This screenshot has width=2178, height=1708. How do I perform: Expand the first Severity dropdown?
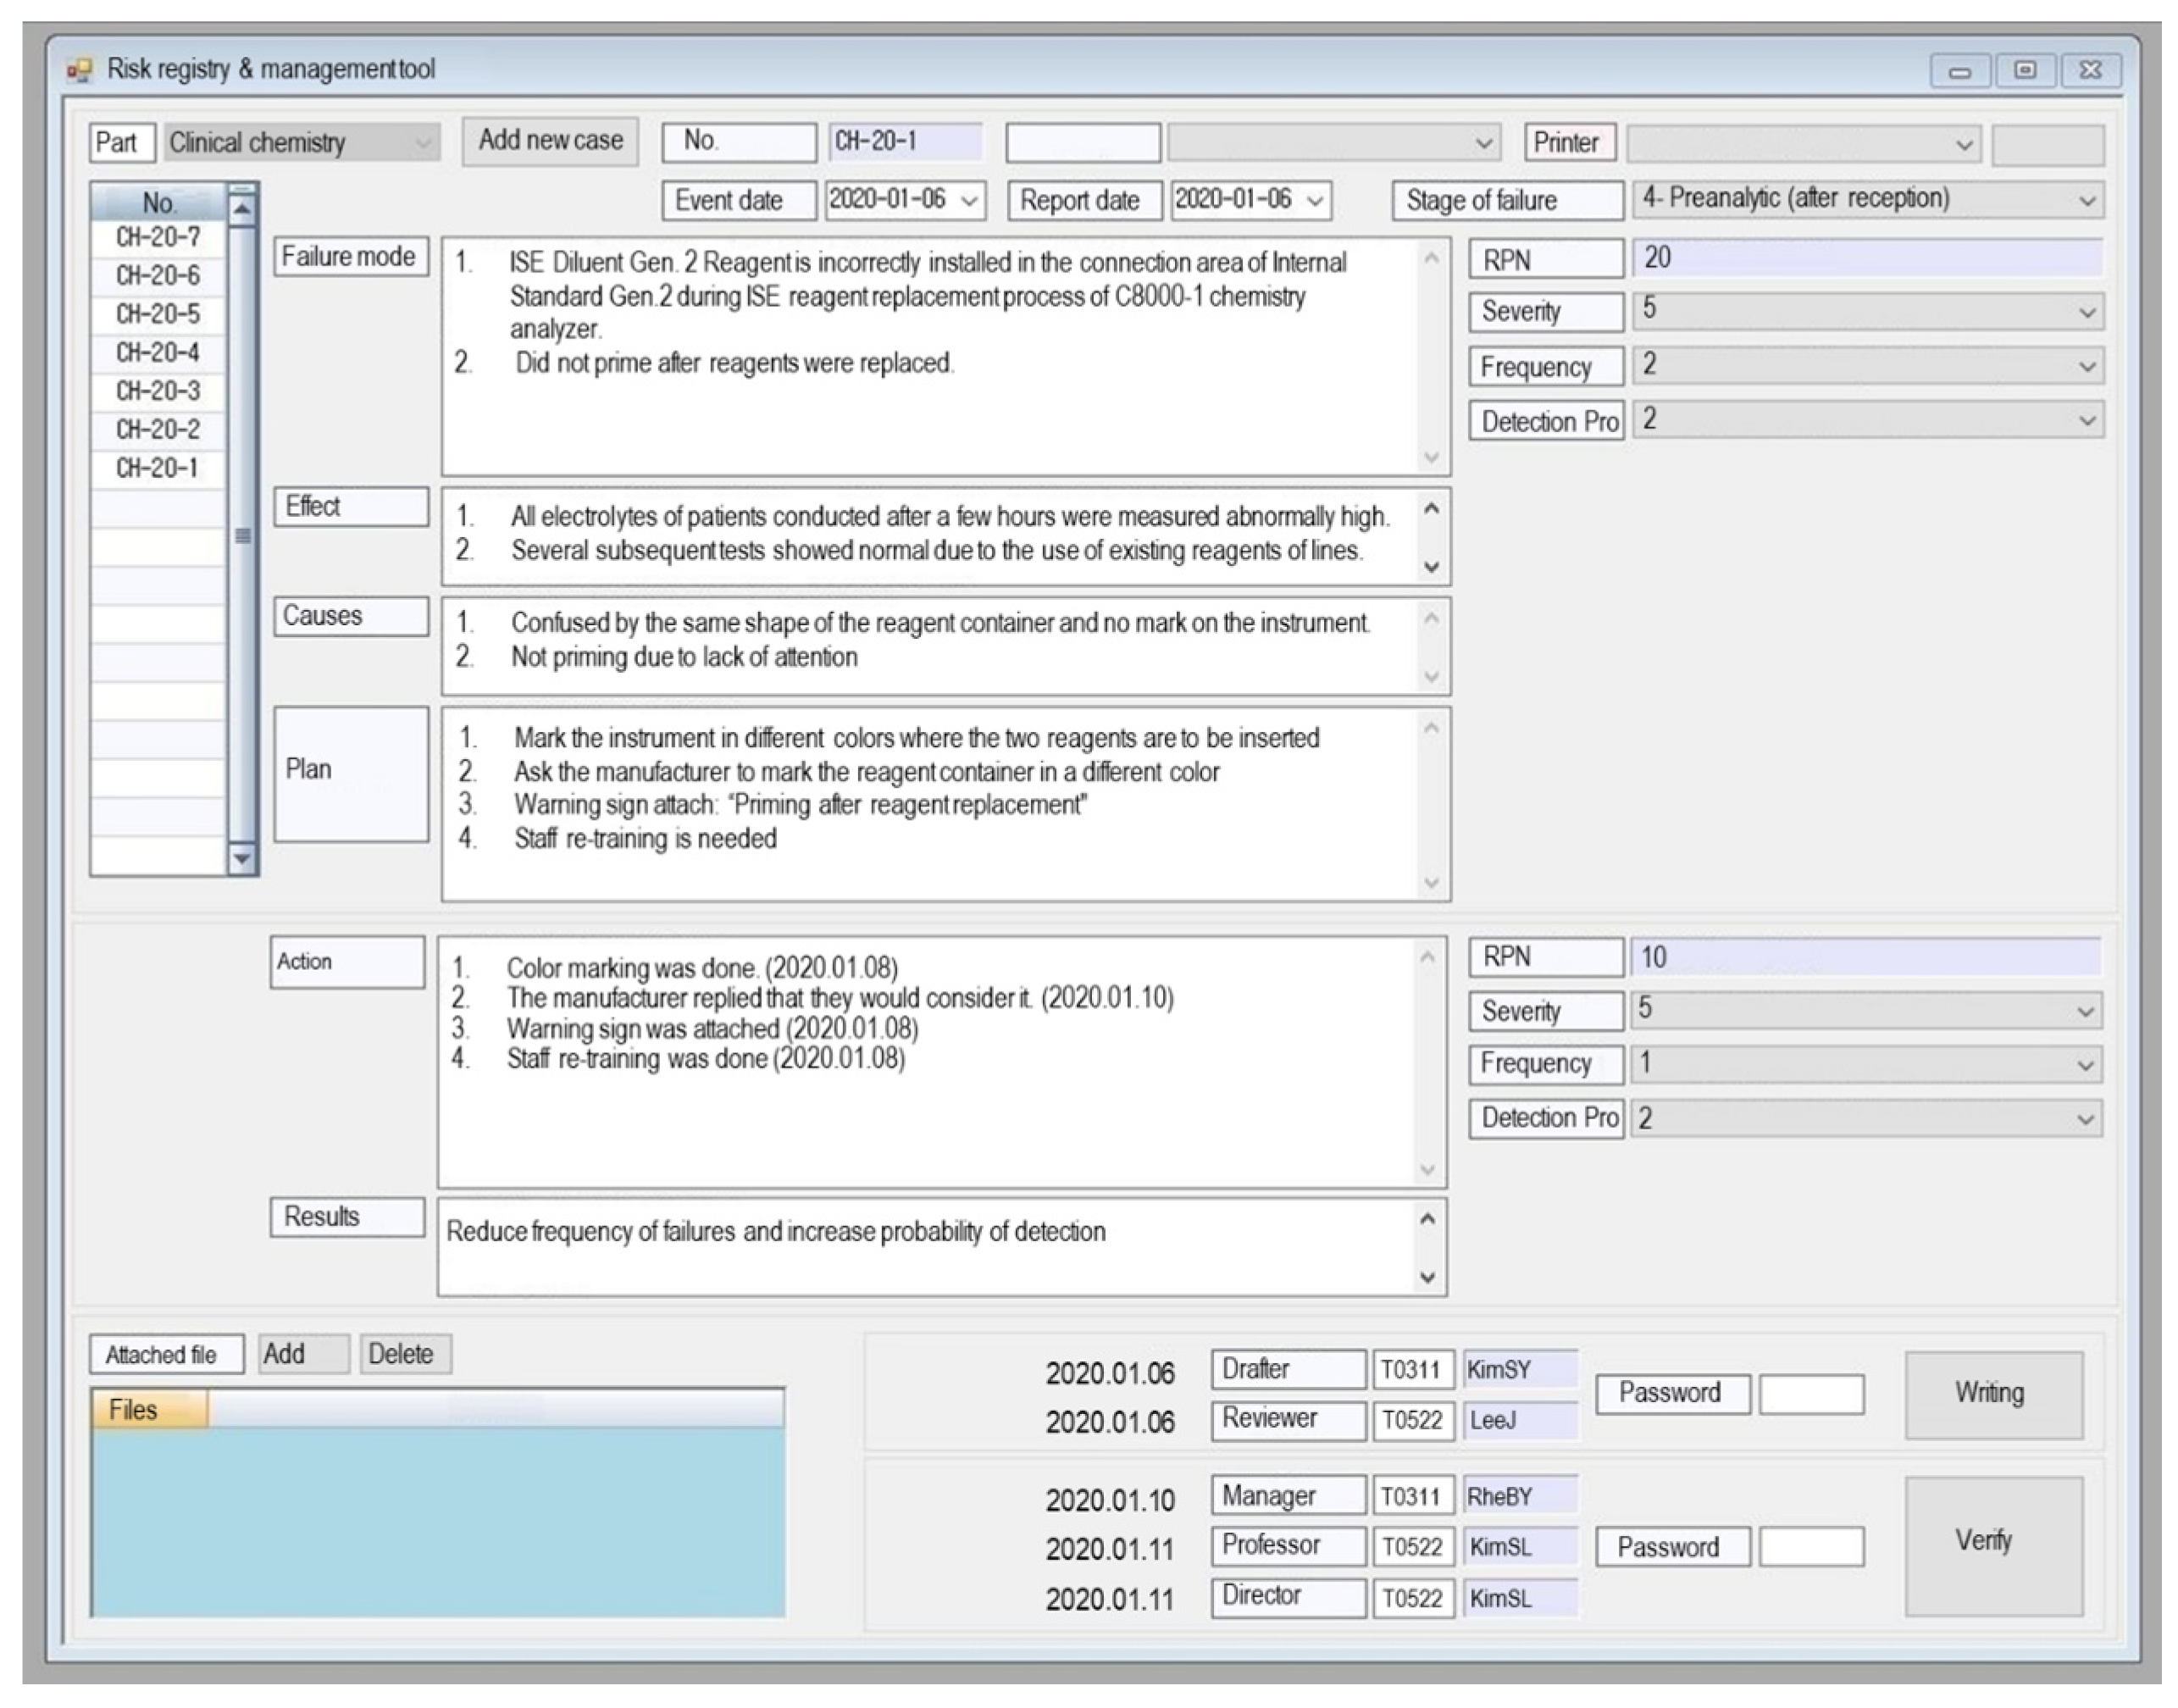[x=2086, y=312]
